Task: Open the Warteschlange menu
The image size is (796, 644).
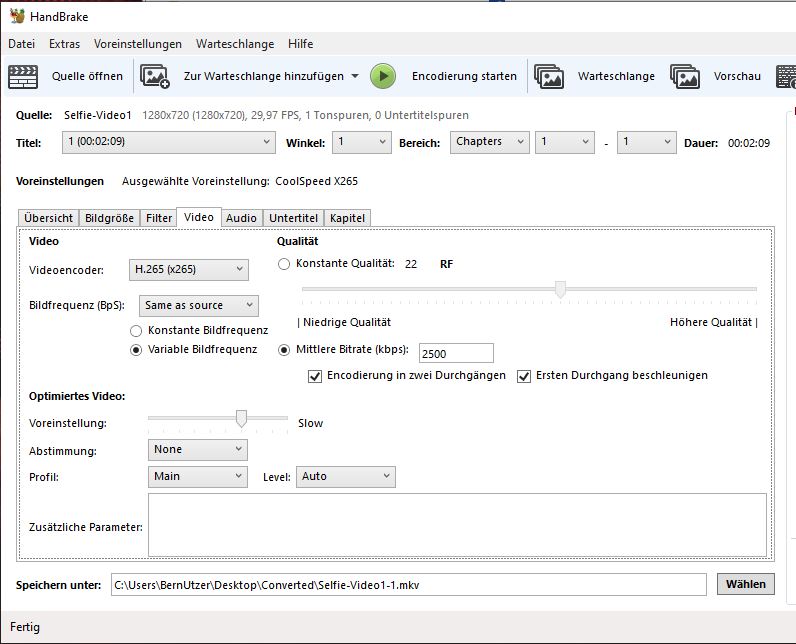Action: 235,44
